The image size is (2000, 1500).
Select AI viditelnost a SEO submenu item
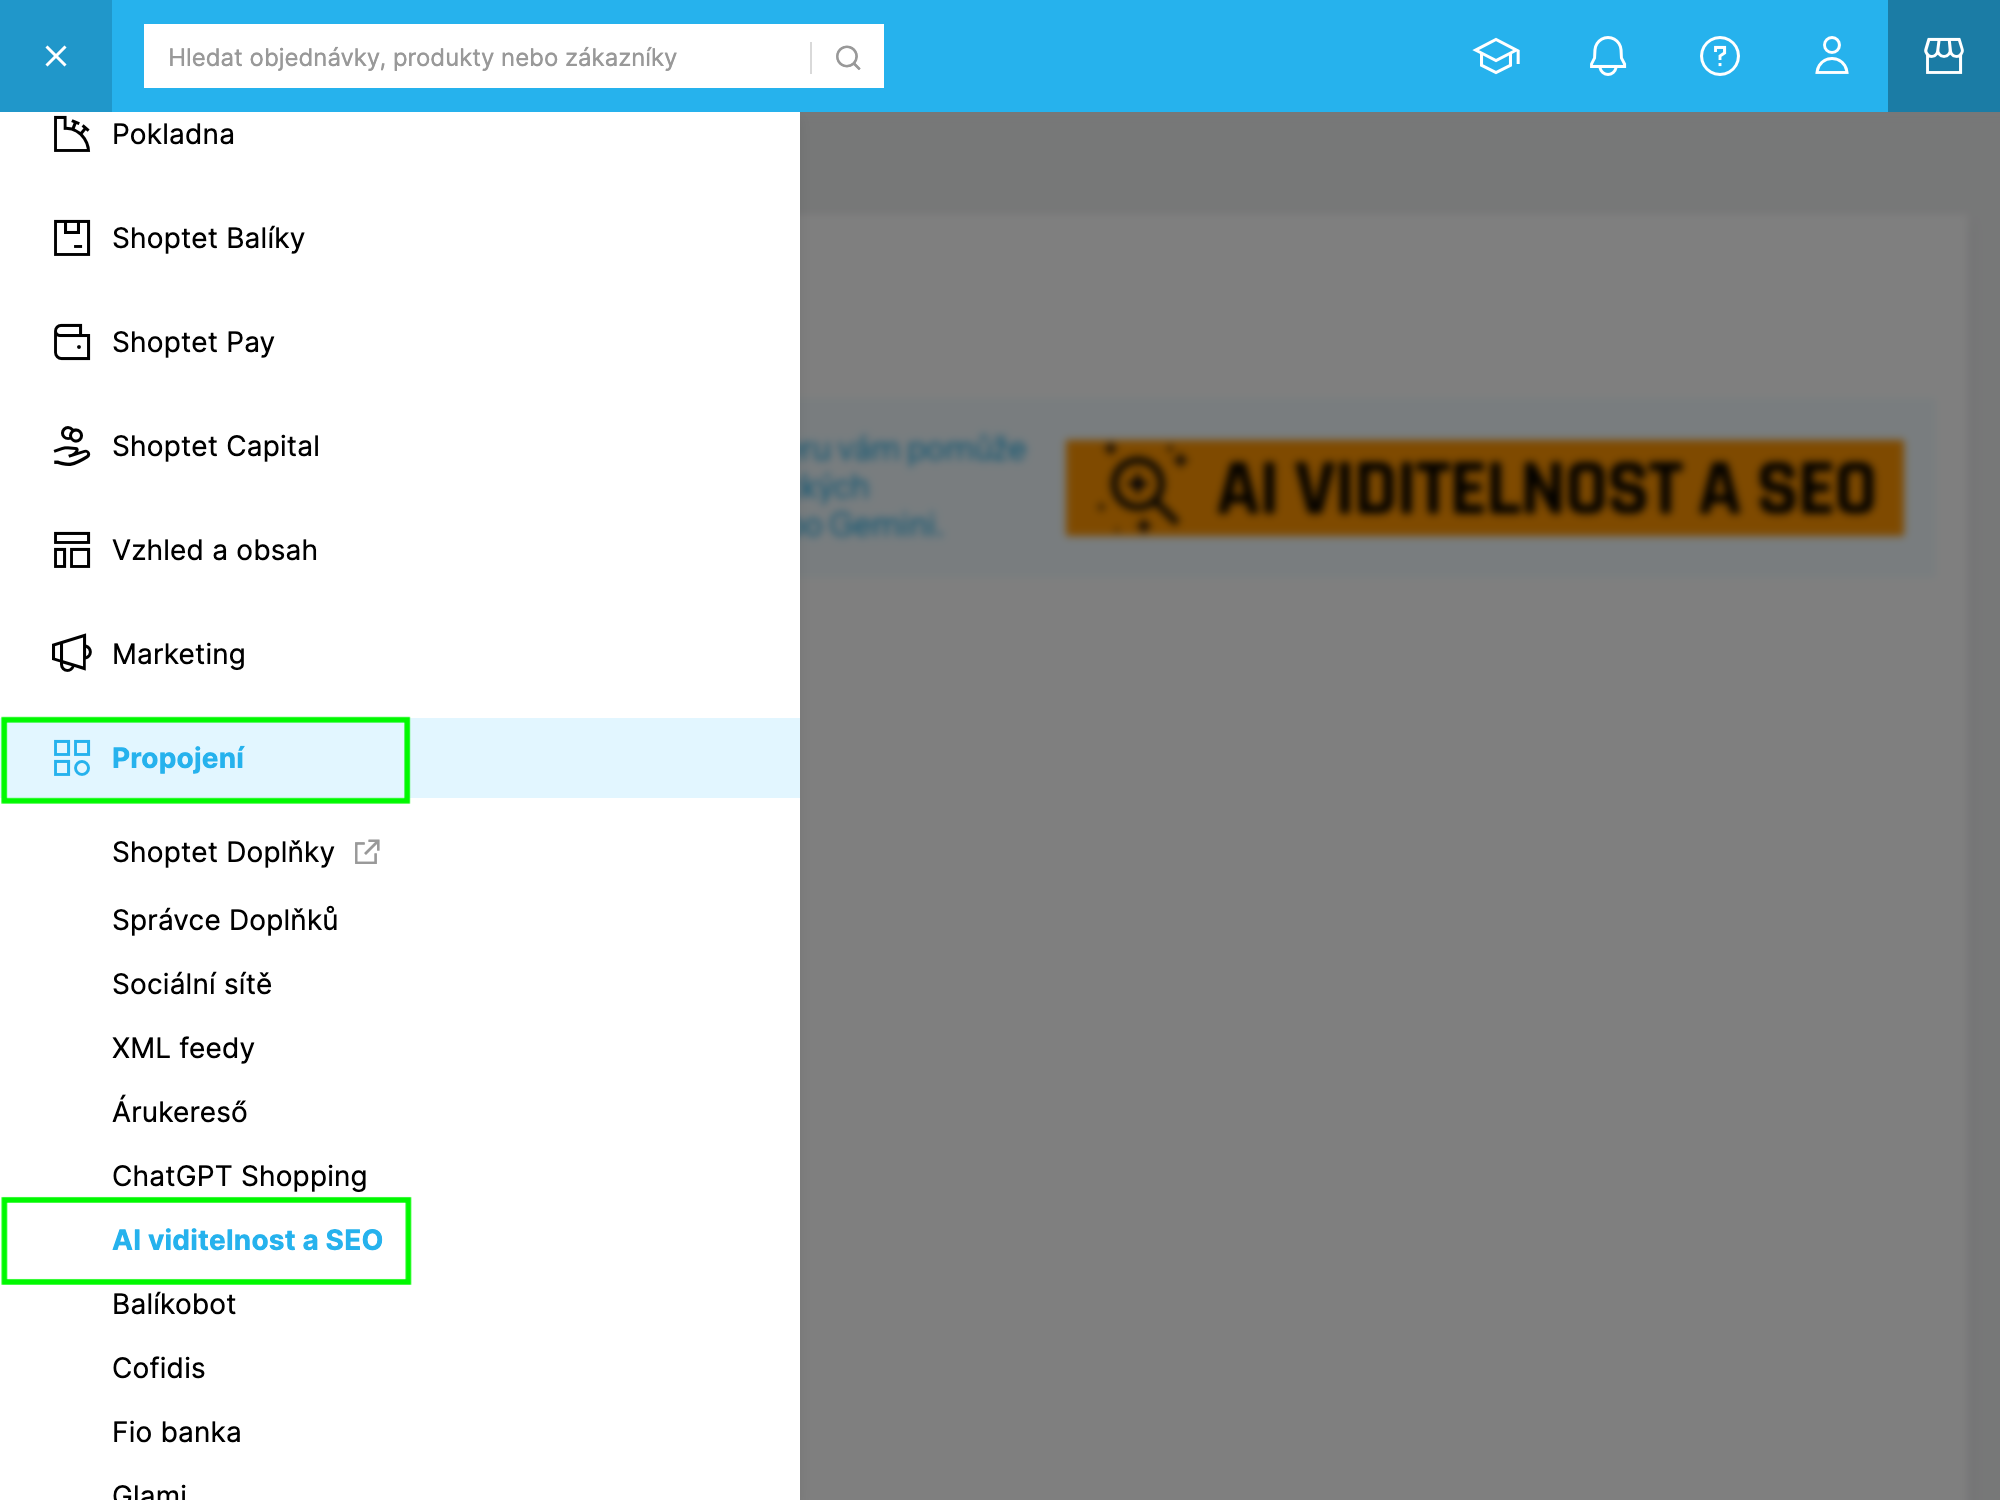[x=248, y=1240]
